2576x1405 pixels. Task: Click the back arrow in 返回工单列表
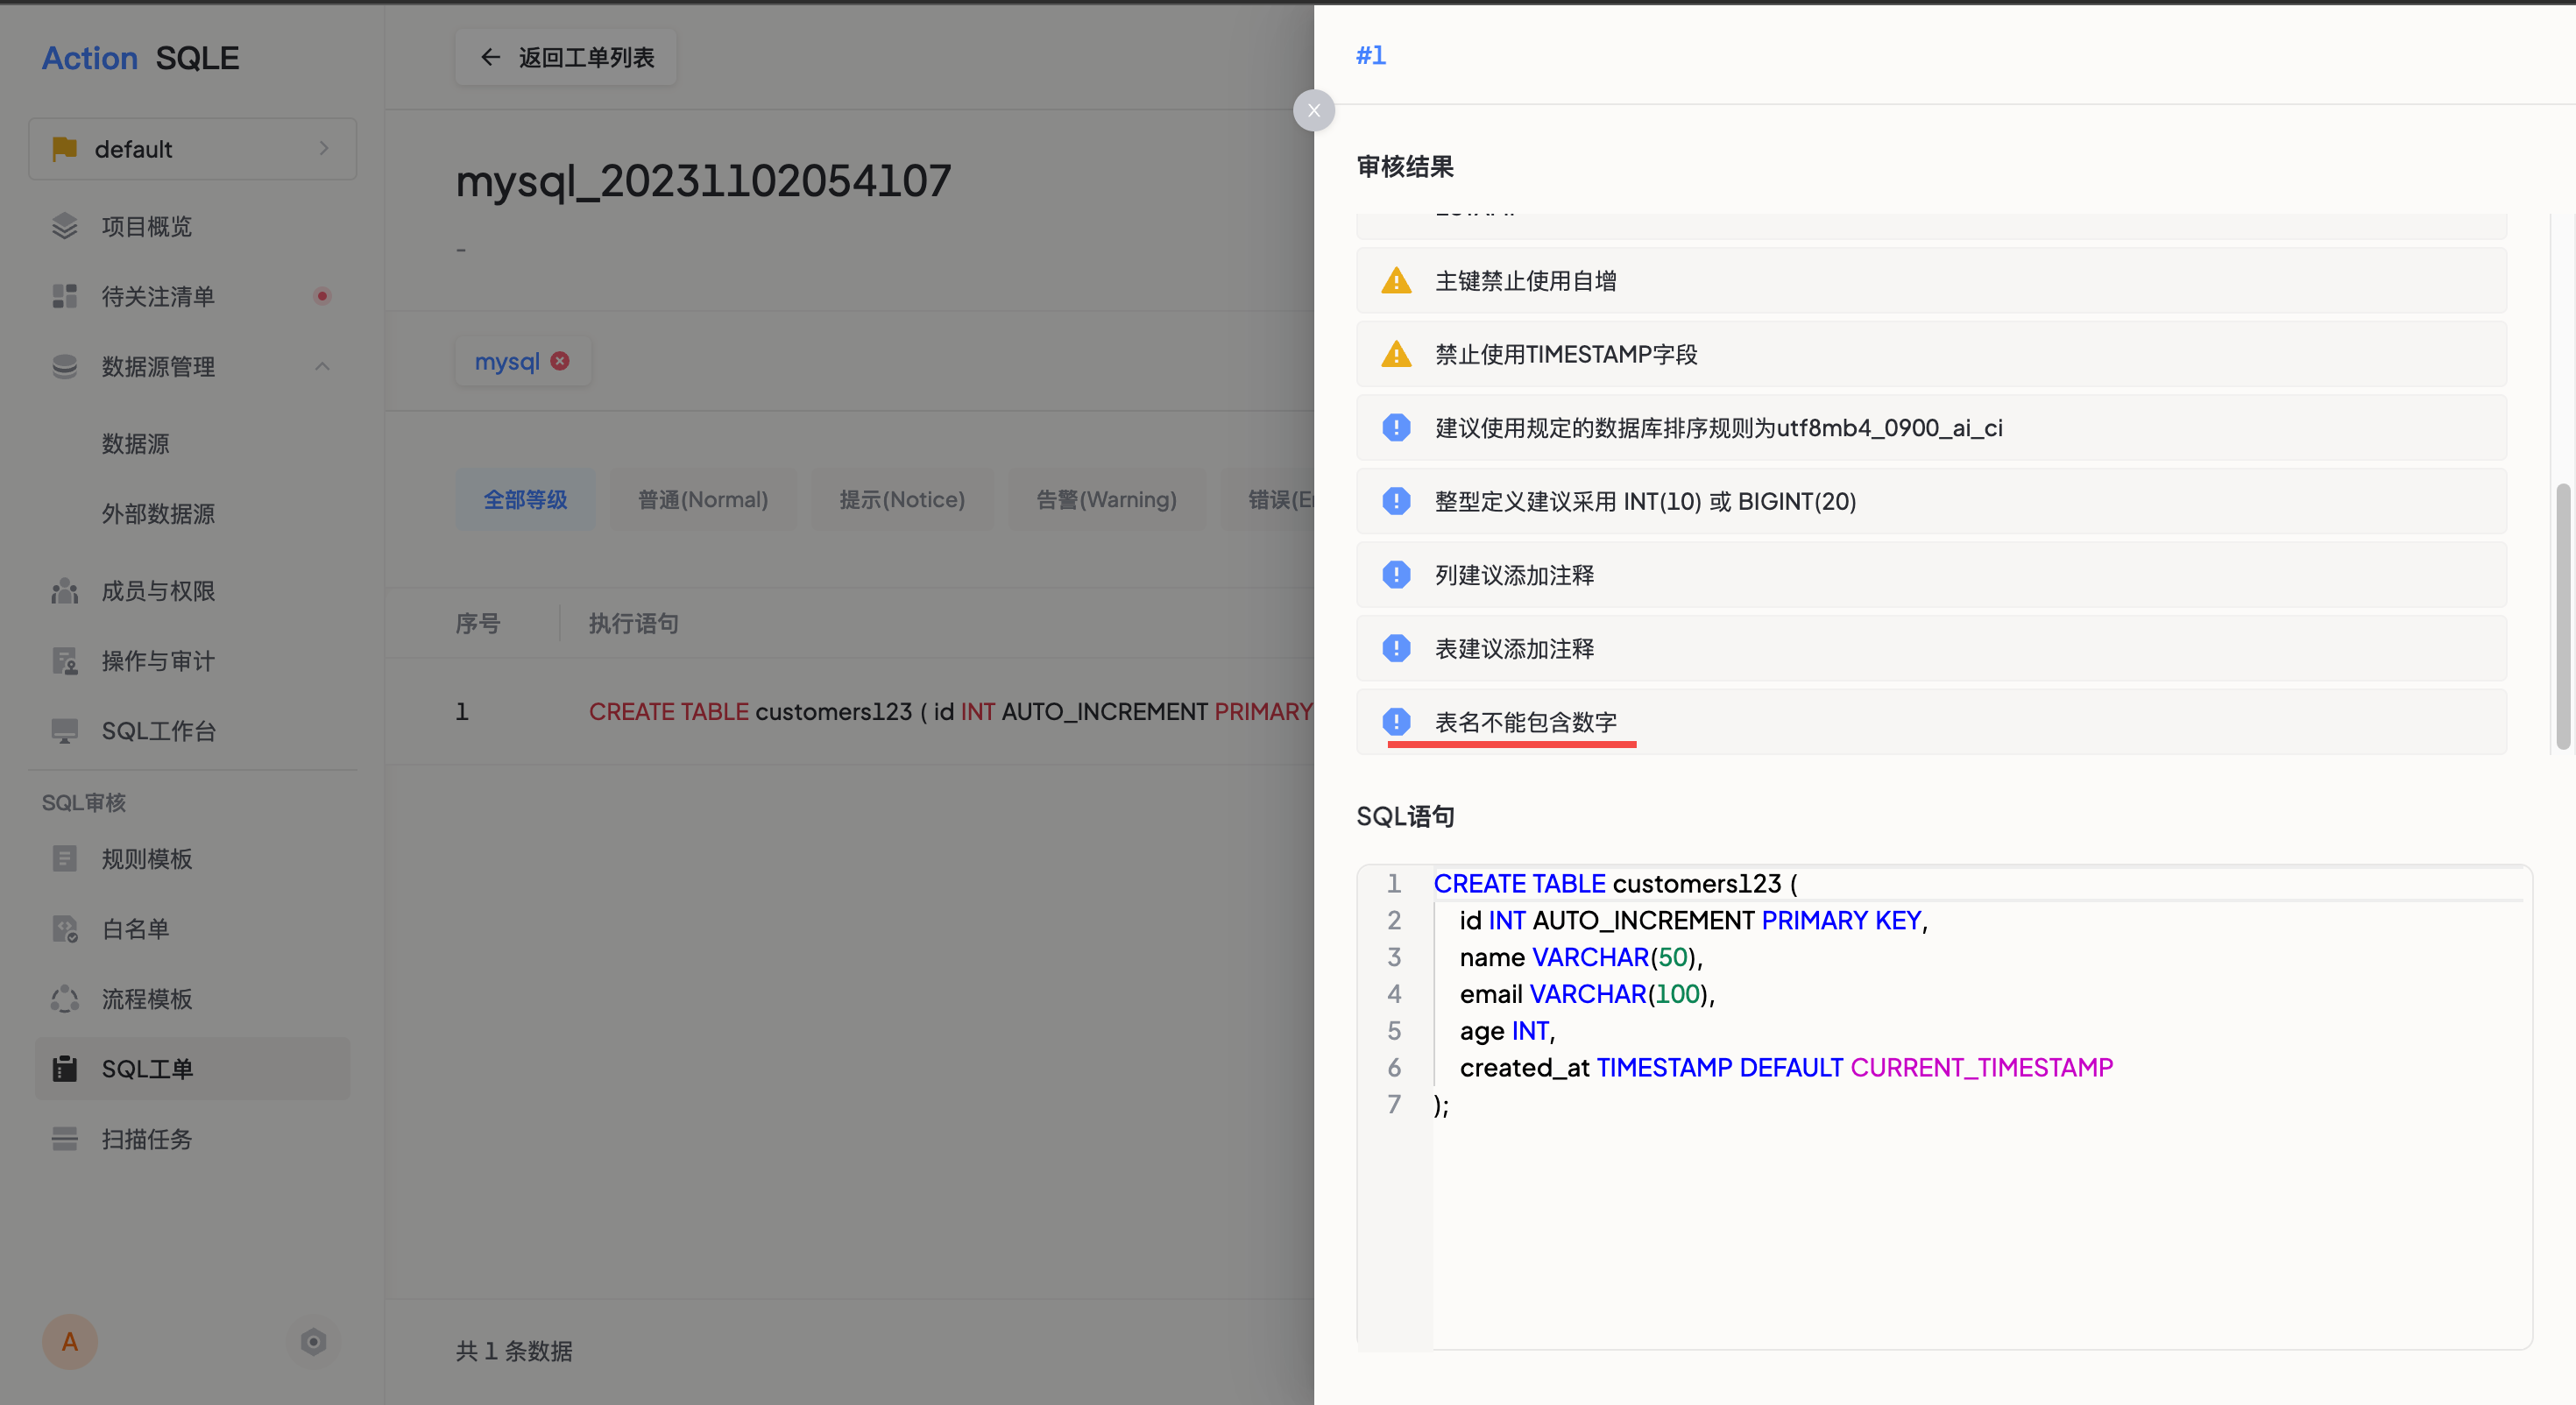click(490, 57)
